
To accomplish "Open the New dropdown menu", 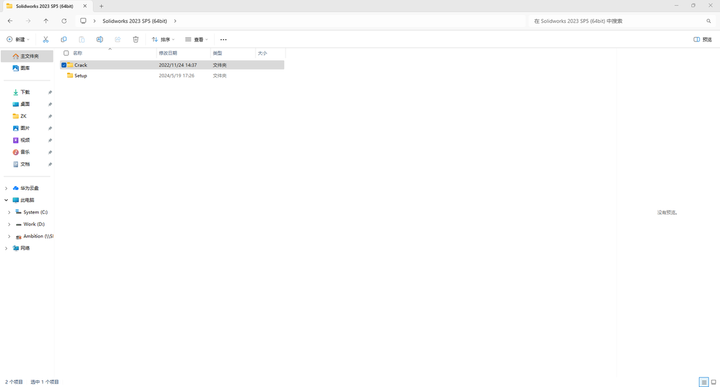I will point(18,39).
